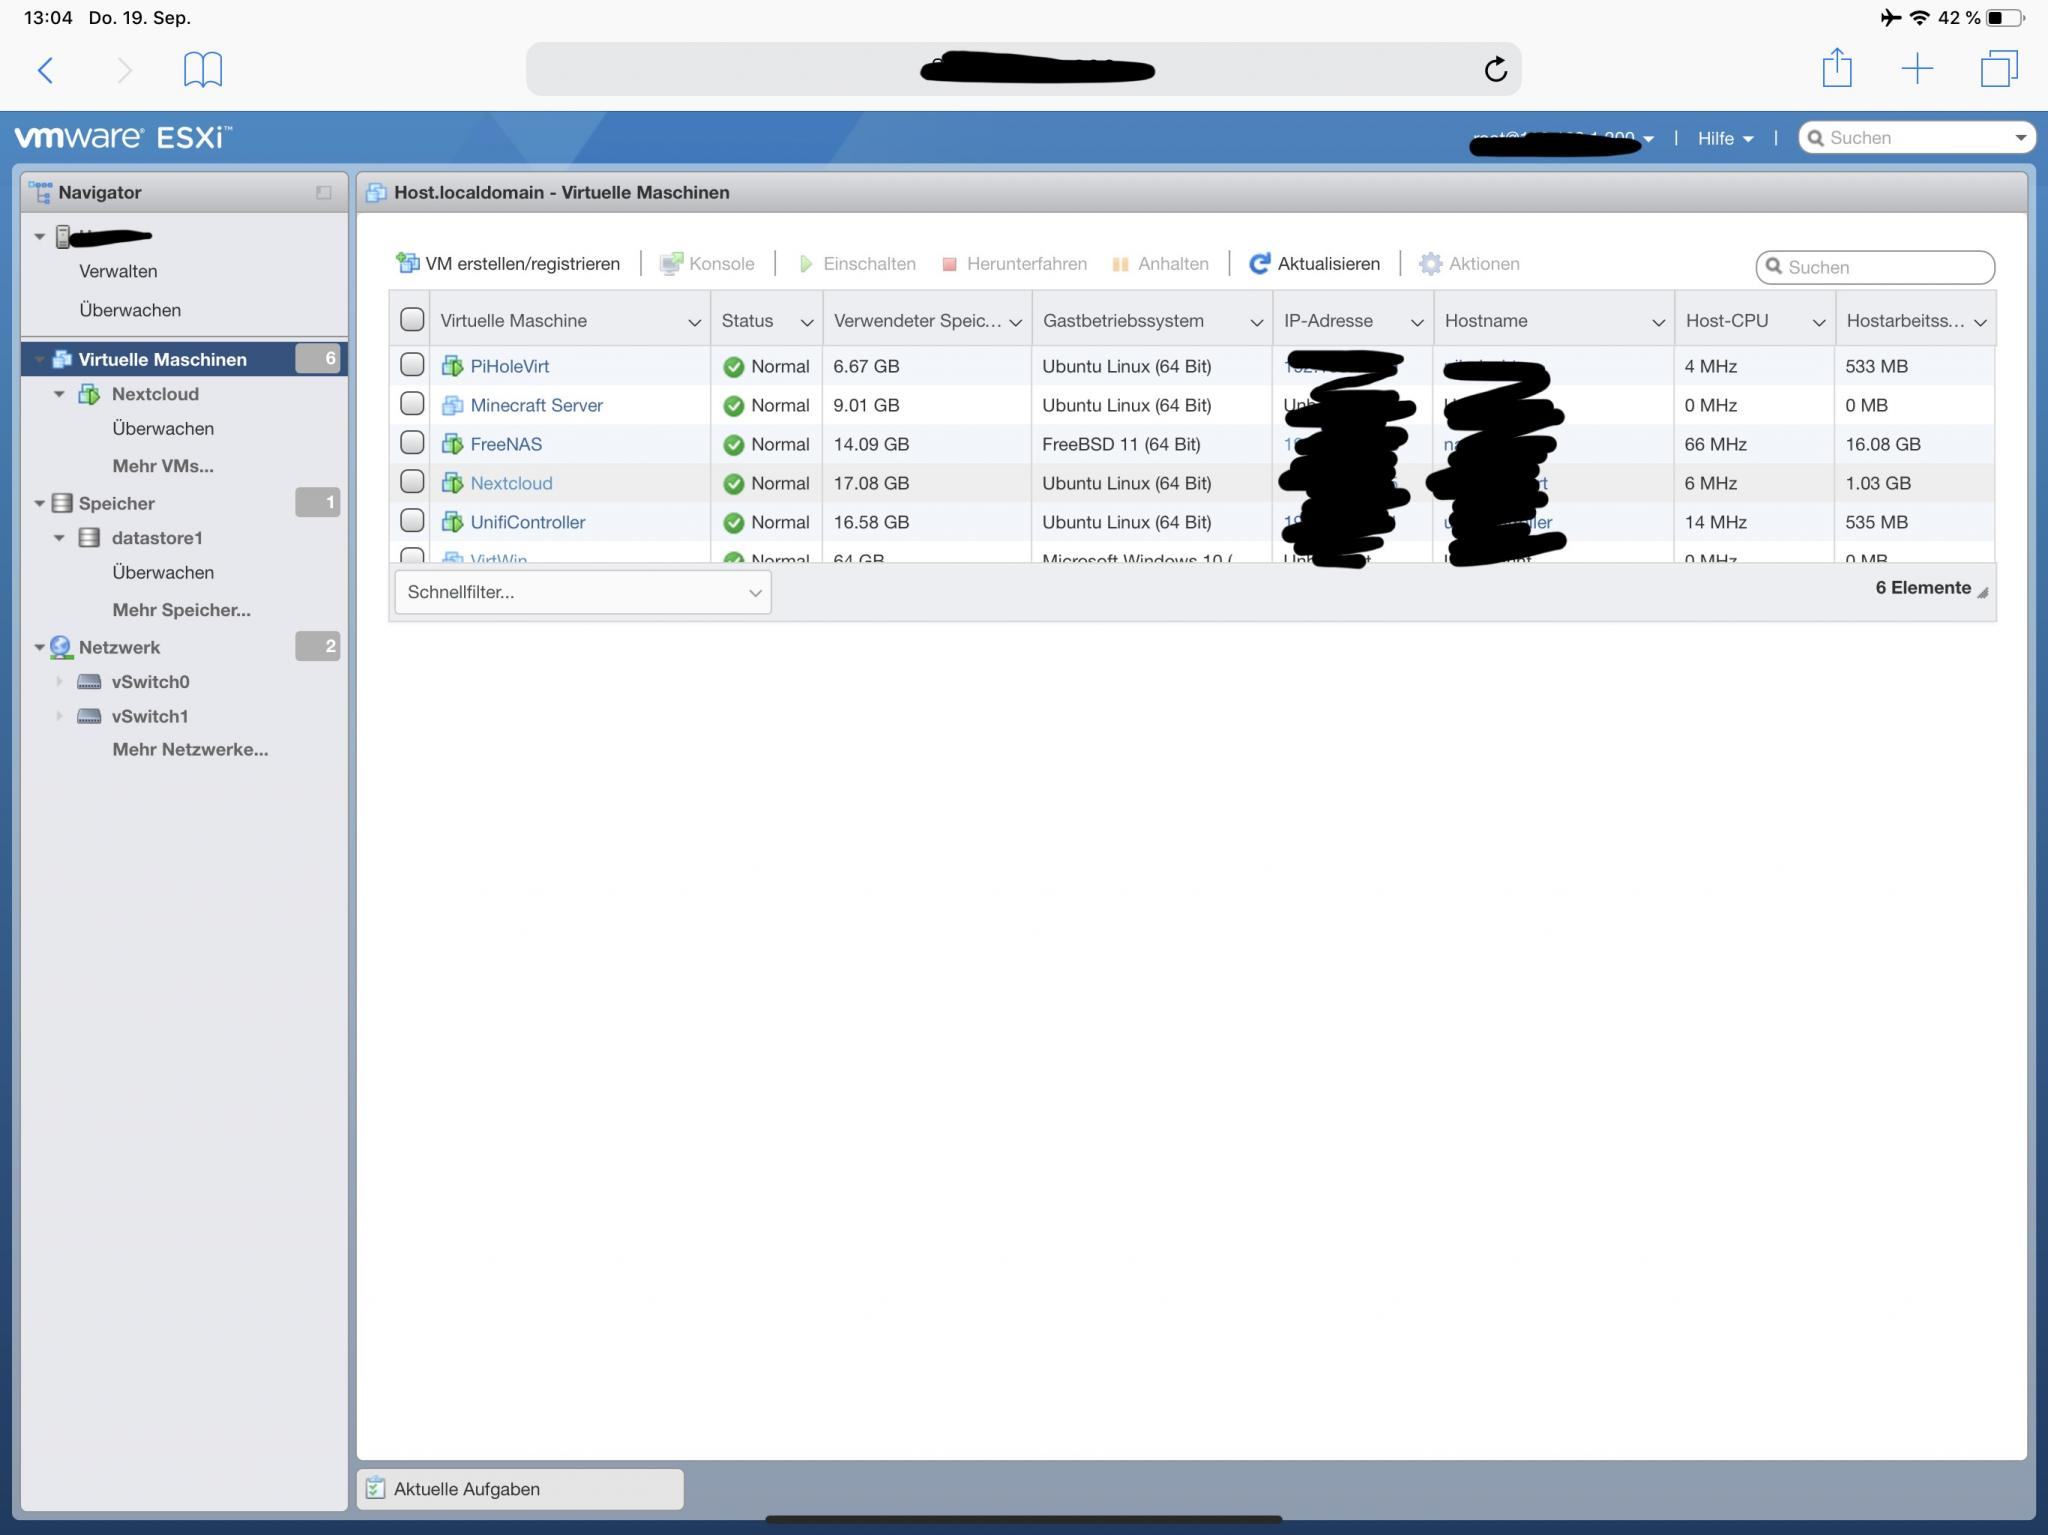The height and width of the screenshot is (1535, 2048).
Task: Collapse the Navigator panel
Action: click(323, 192)
